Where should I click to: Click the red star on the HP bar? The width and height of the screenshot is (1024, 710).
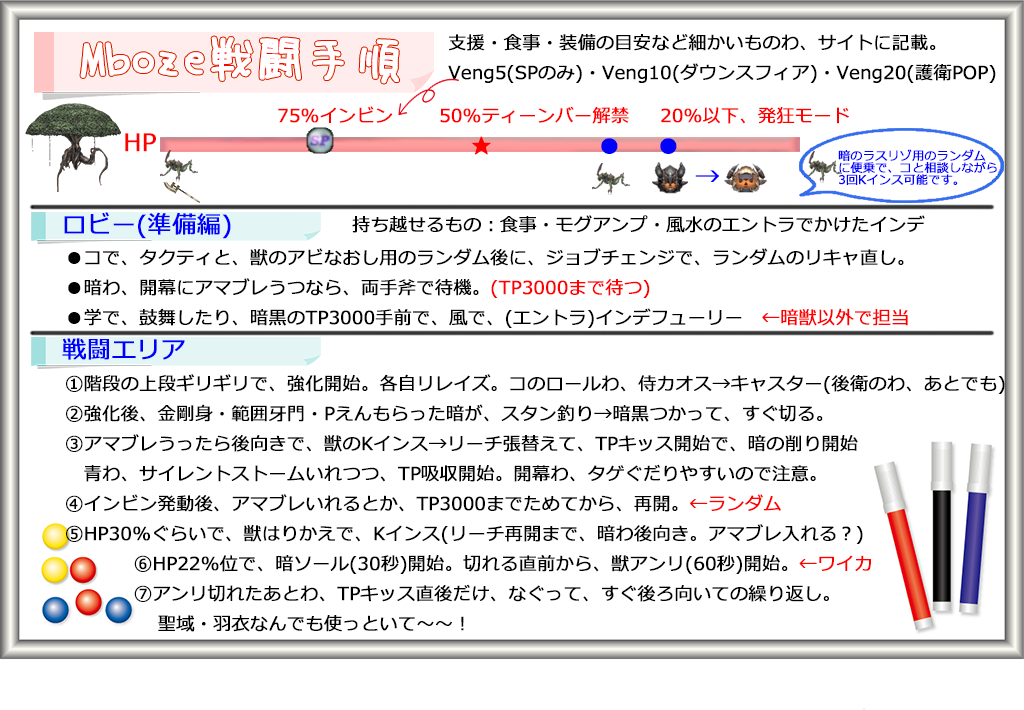click(481, 146)
